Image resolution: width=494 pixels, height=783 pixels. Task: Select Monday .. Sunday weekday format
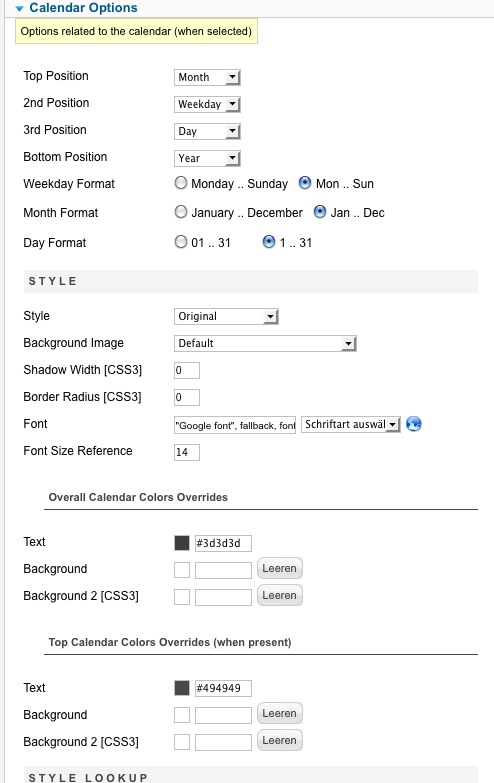[x=181, y=183]
